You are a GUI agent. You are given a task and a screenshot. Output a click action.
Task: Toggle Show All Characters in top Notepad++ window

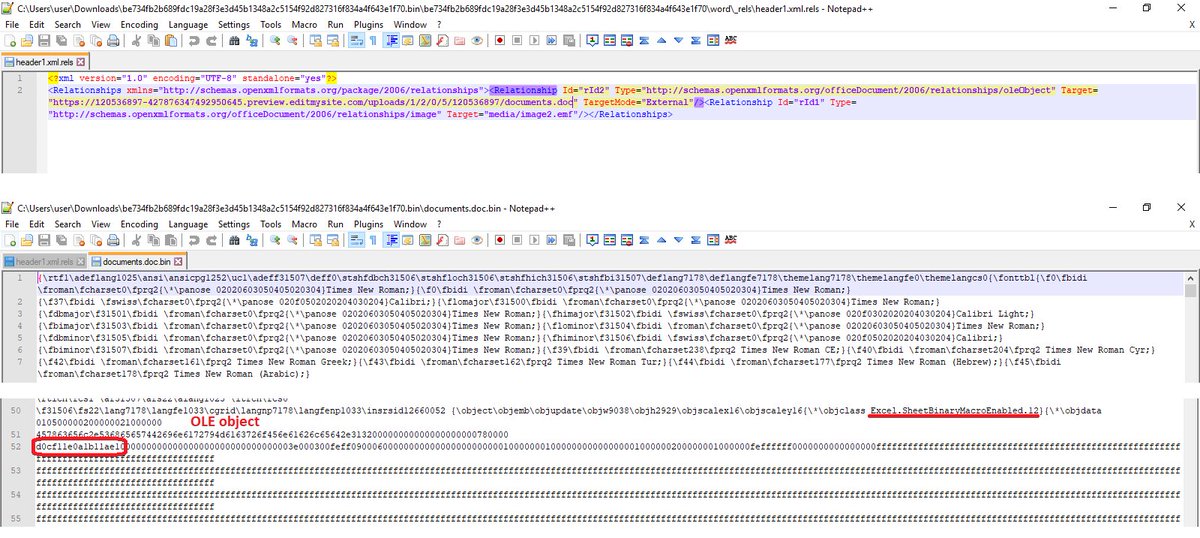373,41
